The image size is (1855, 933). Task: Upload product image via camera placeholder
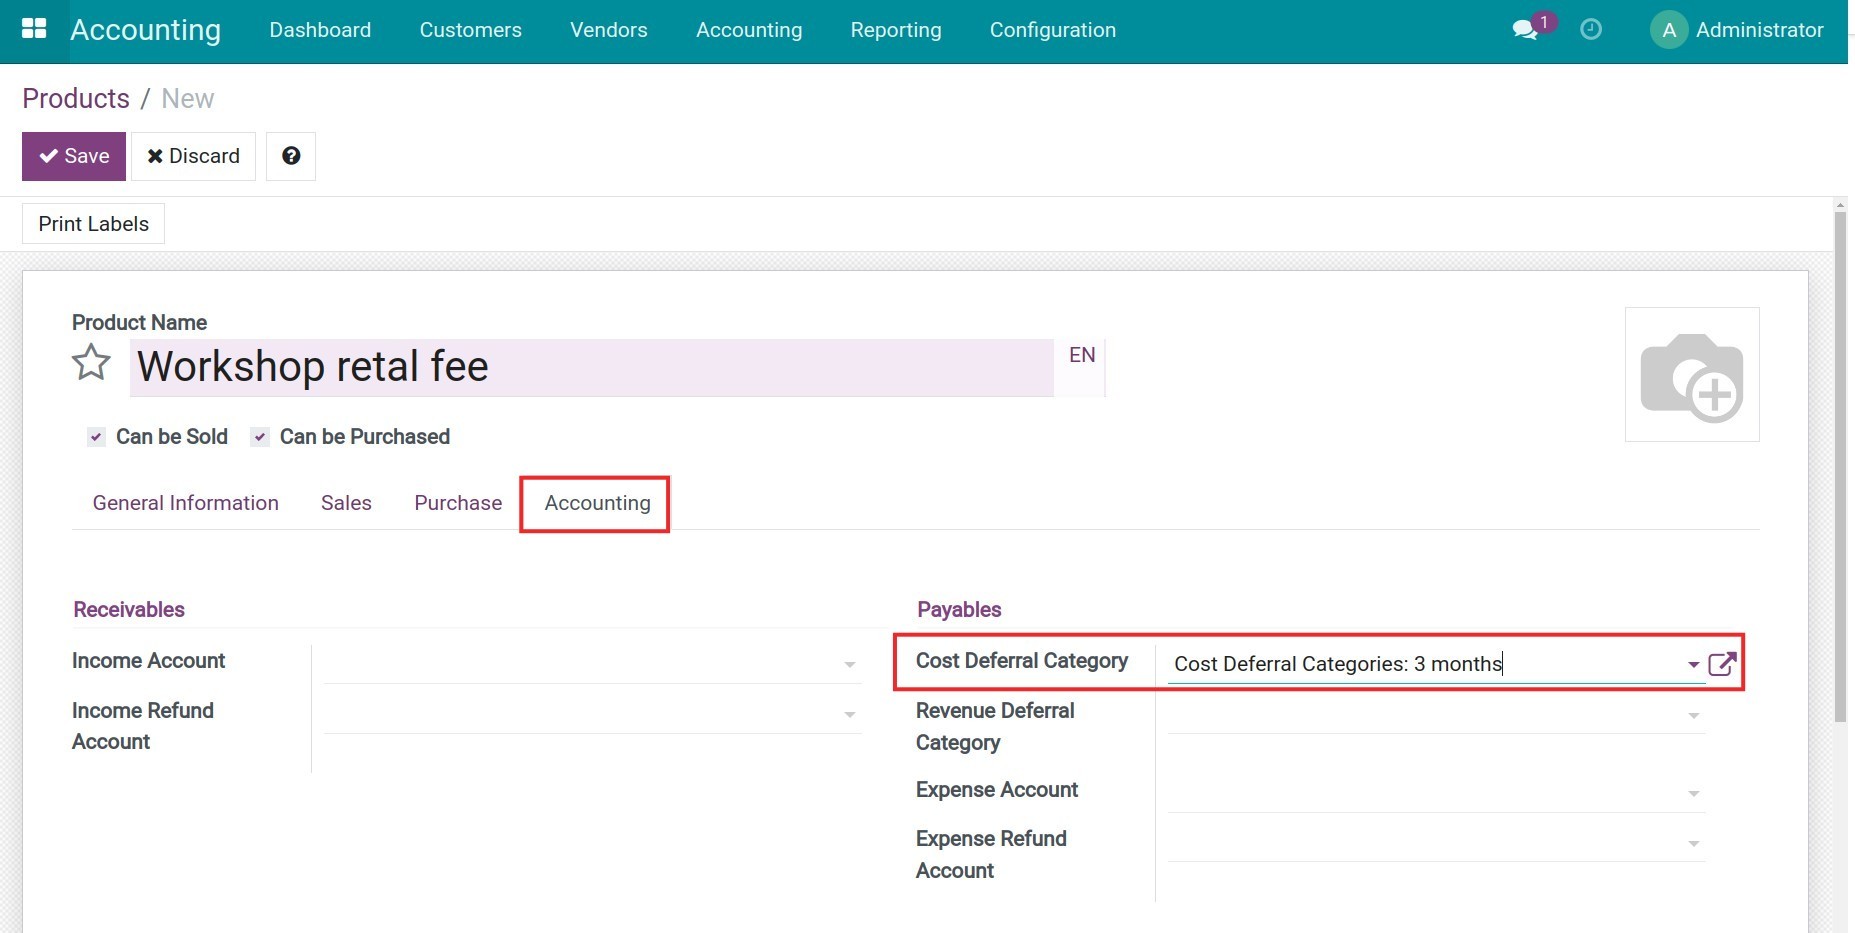[1691, 375]
